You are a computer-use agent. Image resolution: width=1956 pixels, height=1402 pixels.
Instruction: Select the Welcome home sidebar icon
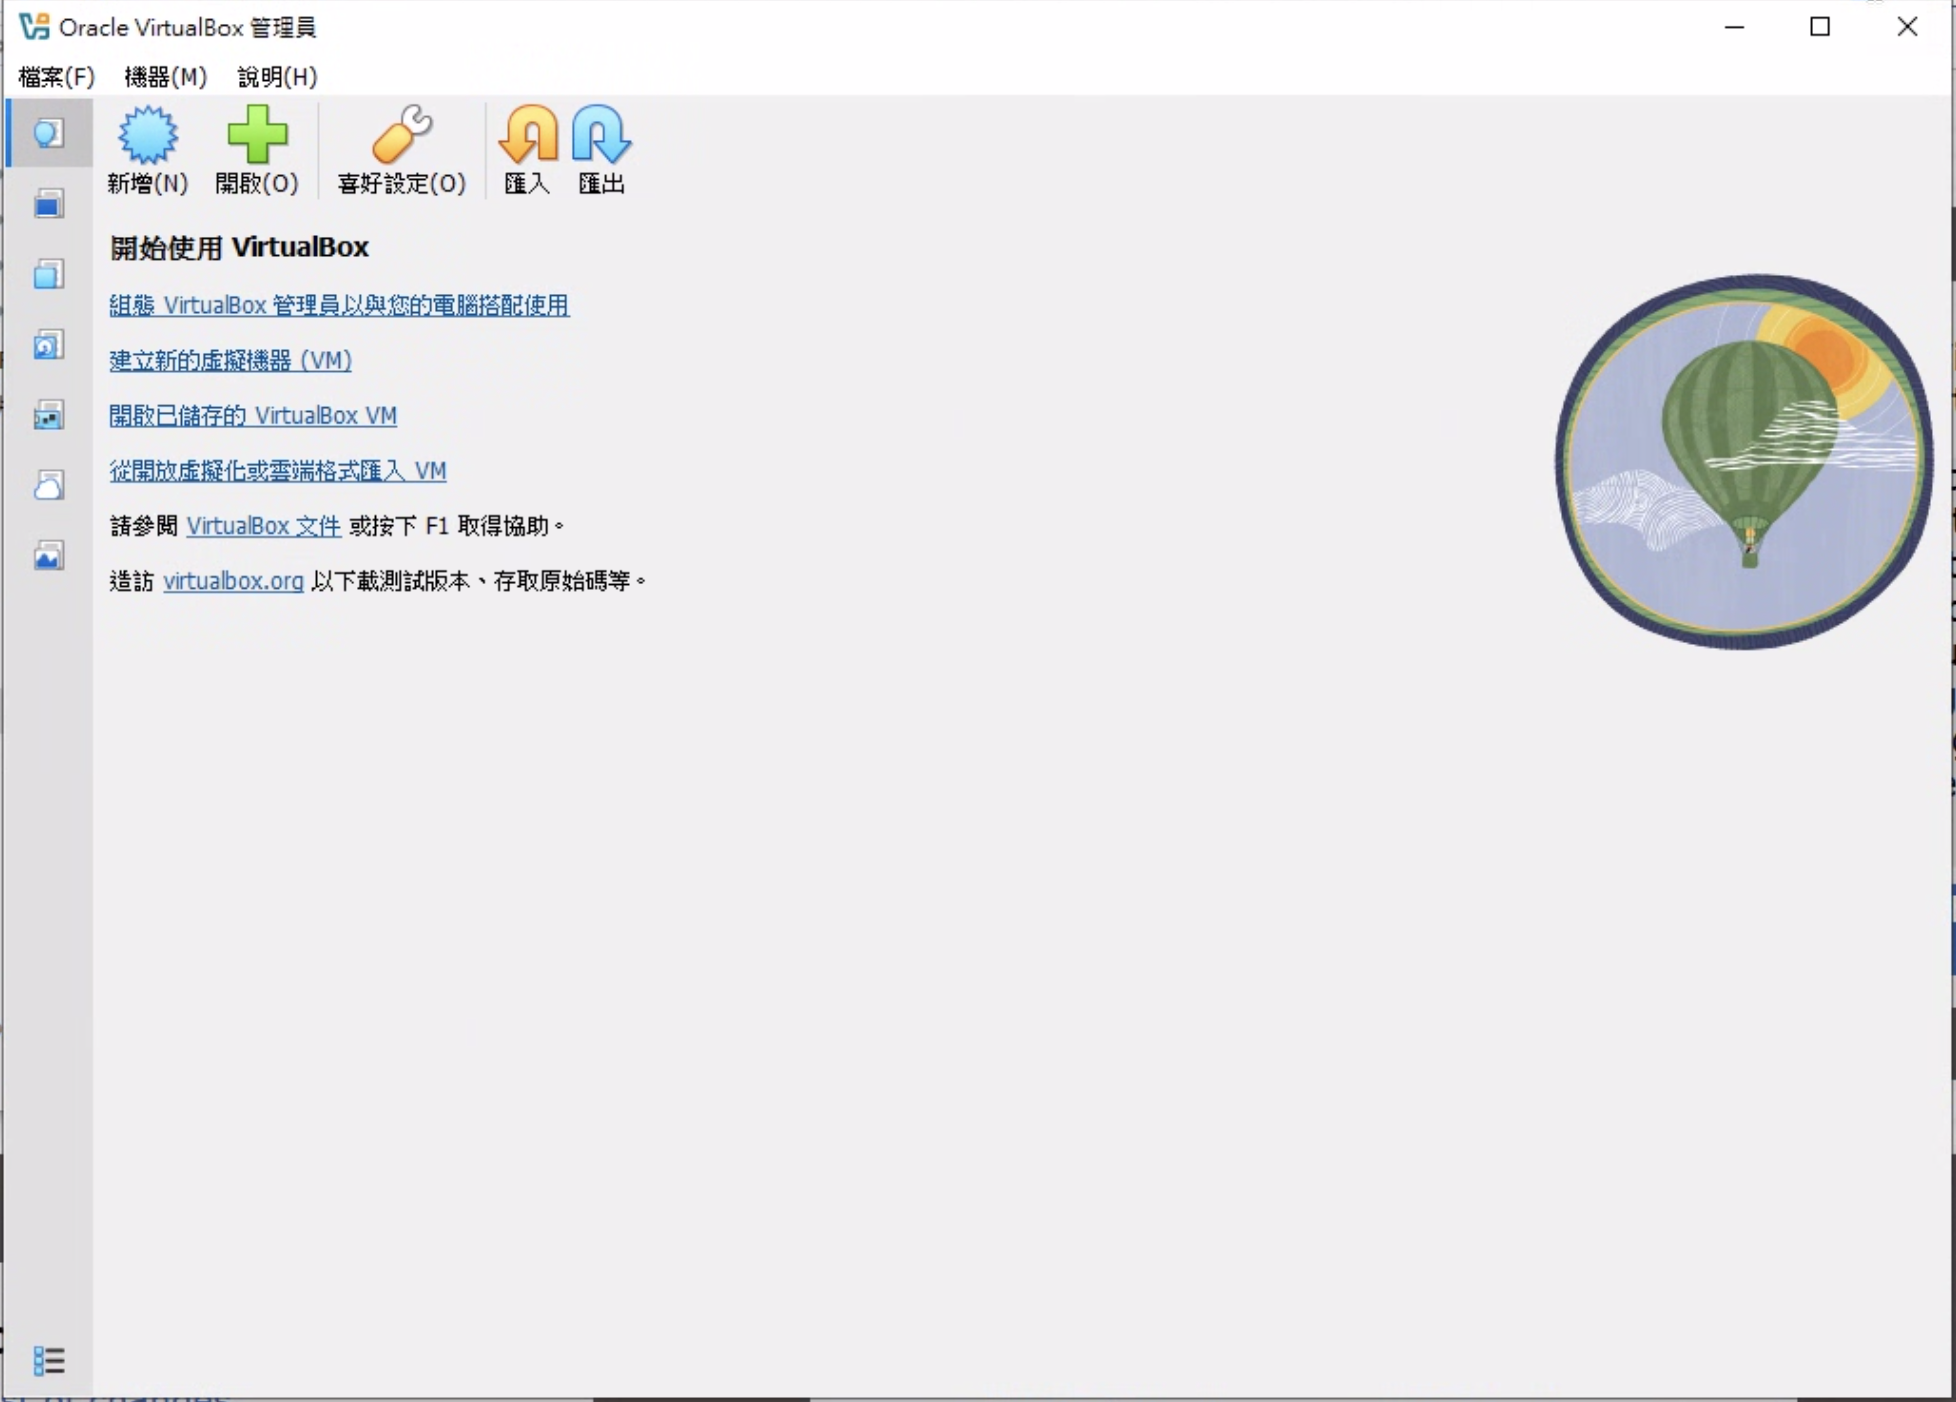(x=48, y=133)
